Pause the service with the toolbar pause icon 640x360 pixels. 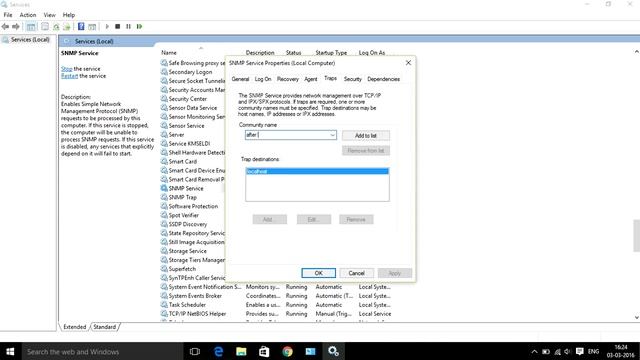pos(128,27)
